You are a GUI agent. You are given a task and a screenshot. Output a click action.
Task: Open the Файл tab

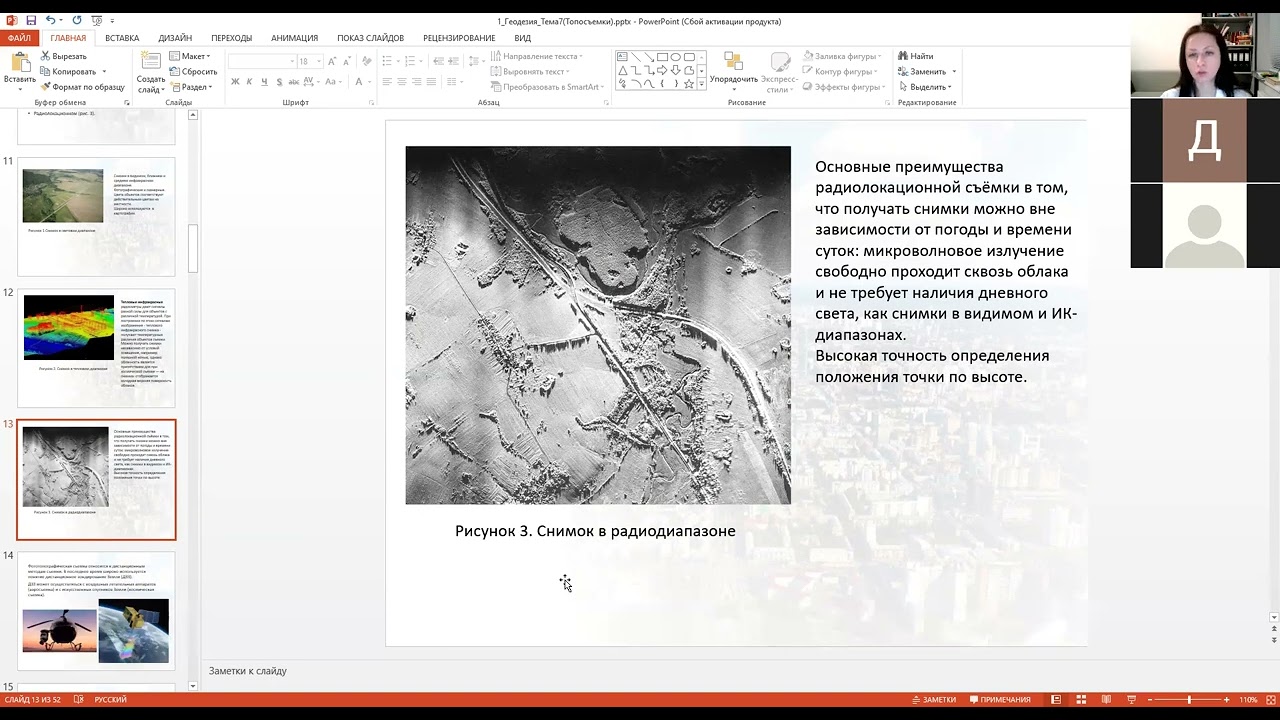19,38
